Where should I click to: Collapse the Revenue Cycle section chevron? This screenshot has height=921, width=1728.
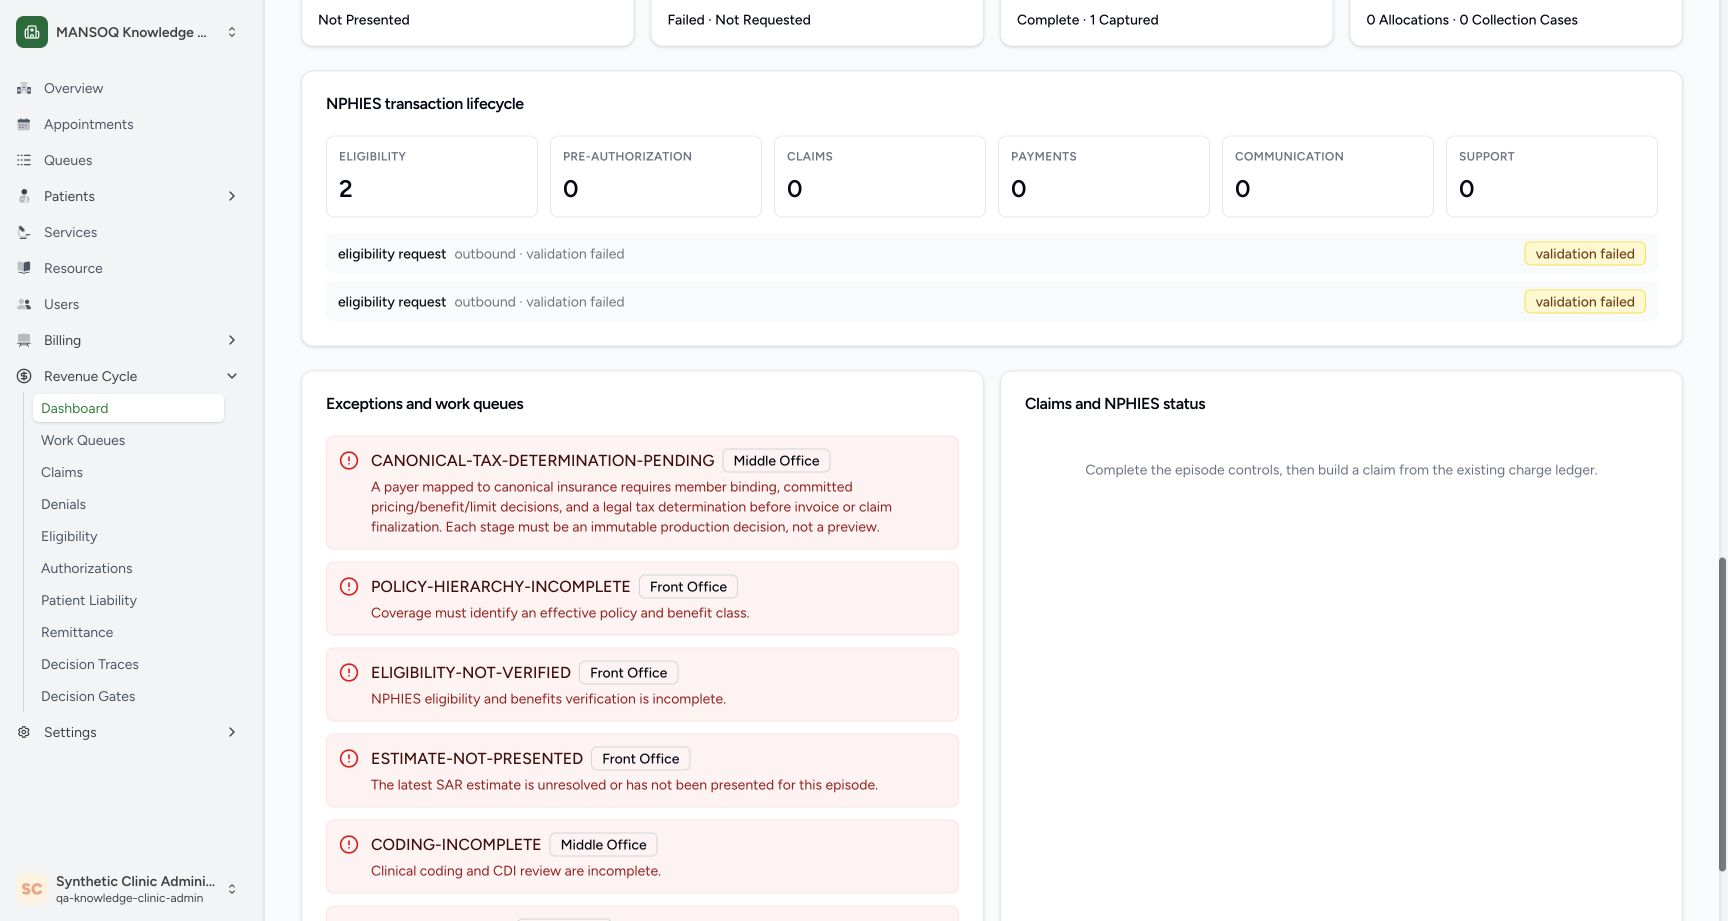(232, 376)
